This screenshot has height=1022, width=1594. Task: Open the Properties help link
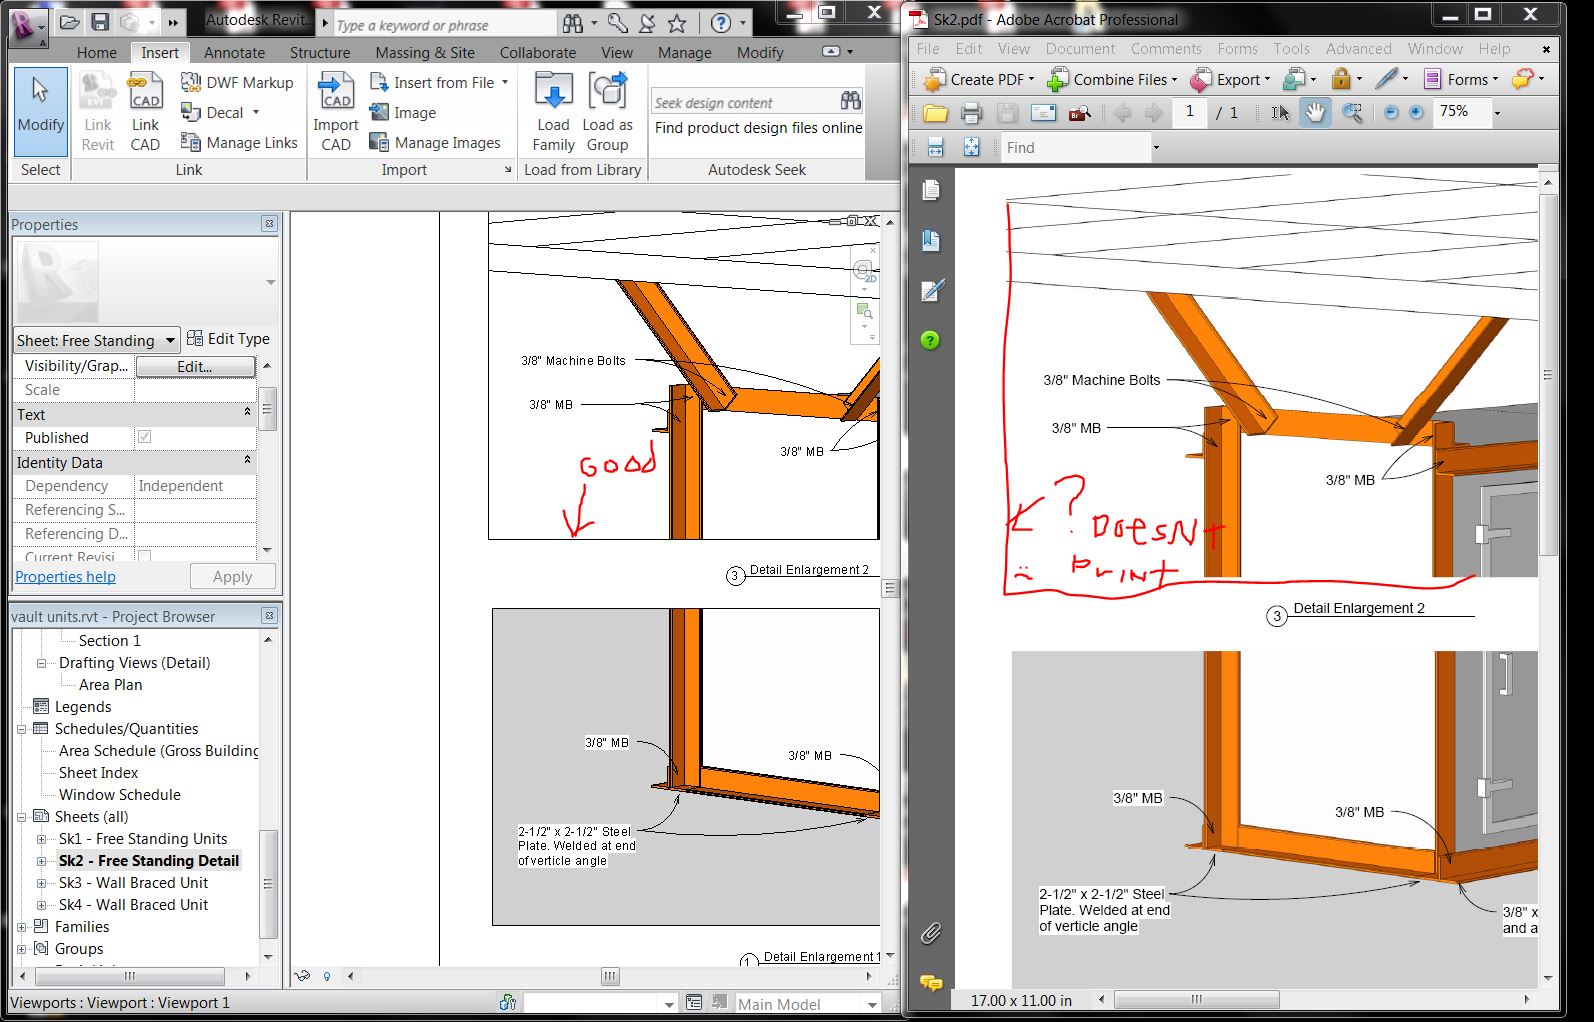[x=65, y=576]
